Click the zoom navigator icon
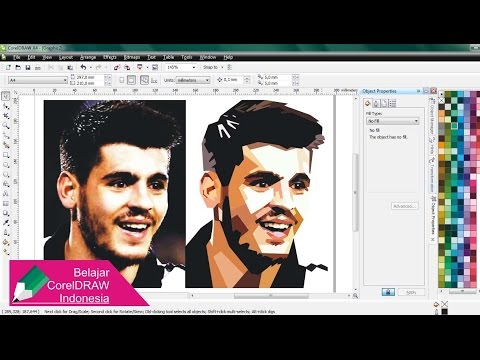The width and height of the screenshot is (480, 360). tap(355, 296)
